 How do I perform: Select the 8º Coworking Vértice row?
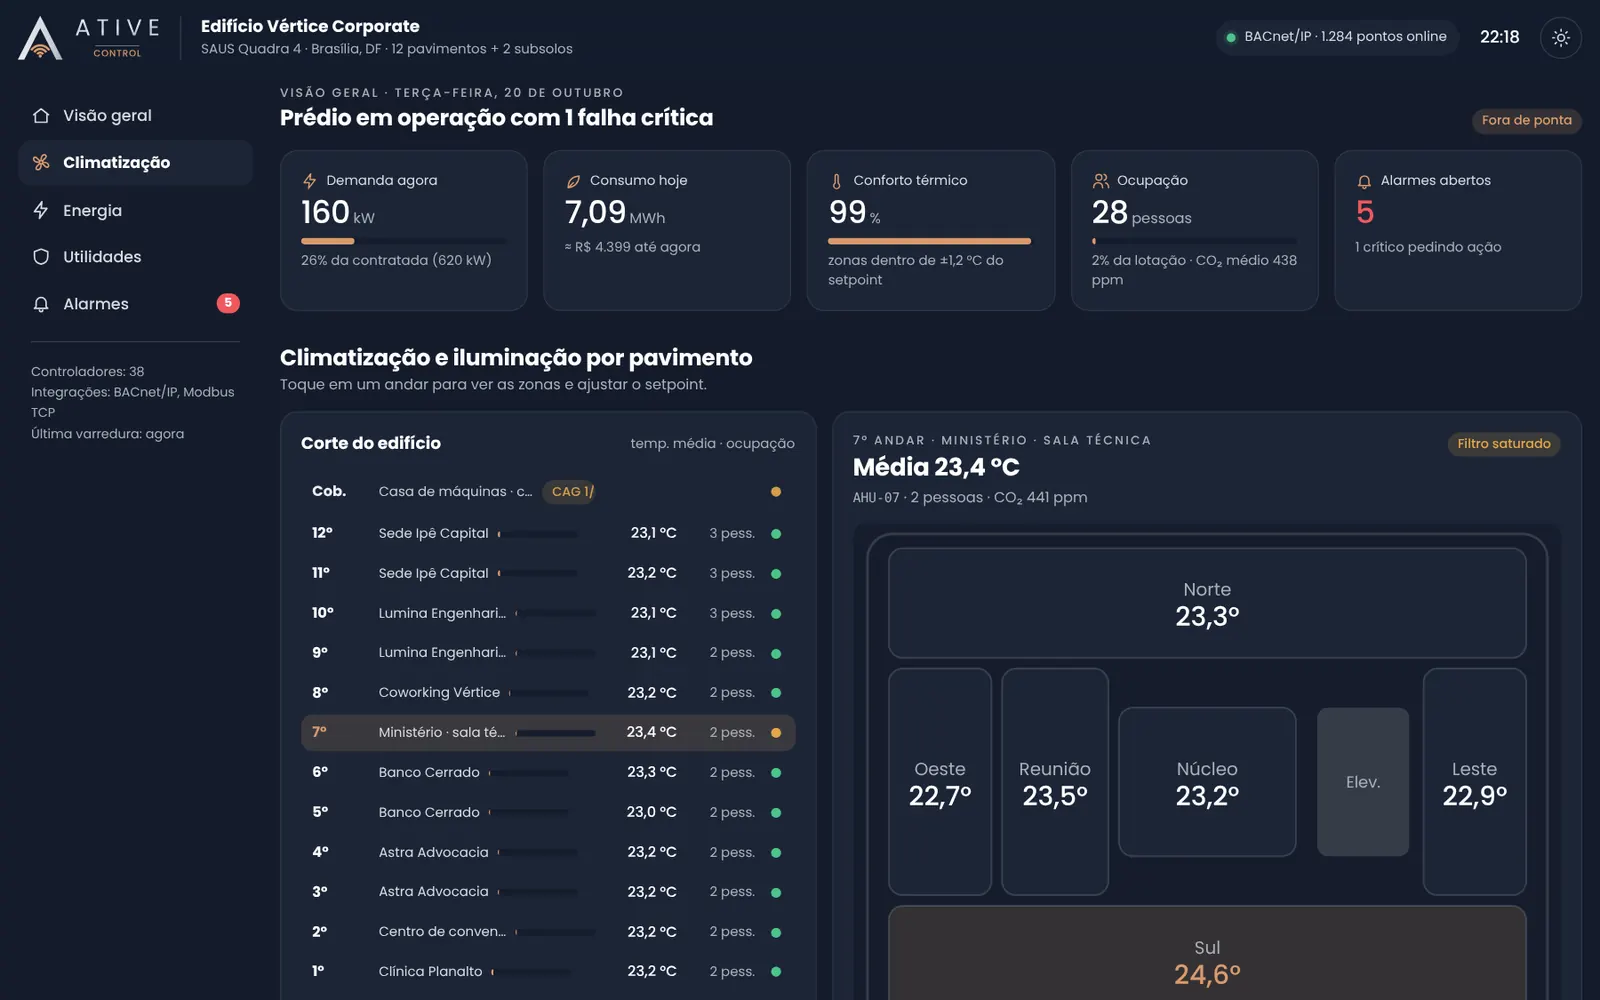click(x=548, y=693)
